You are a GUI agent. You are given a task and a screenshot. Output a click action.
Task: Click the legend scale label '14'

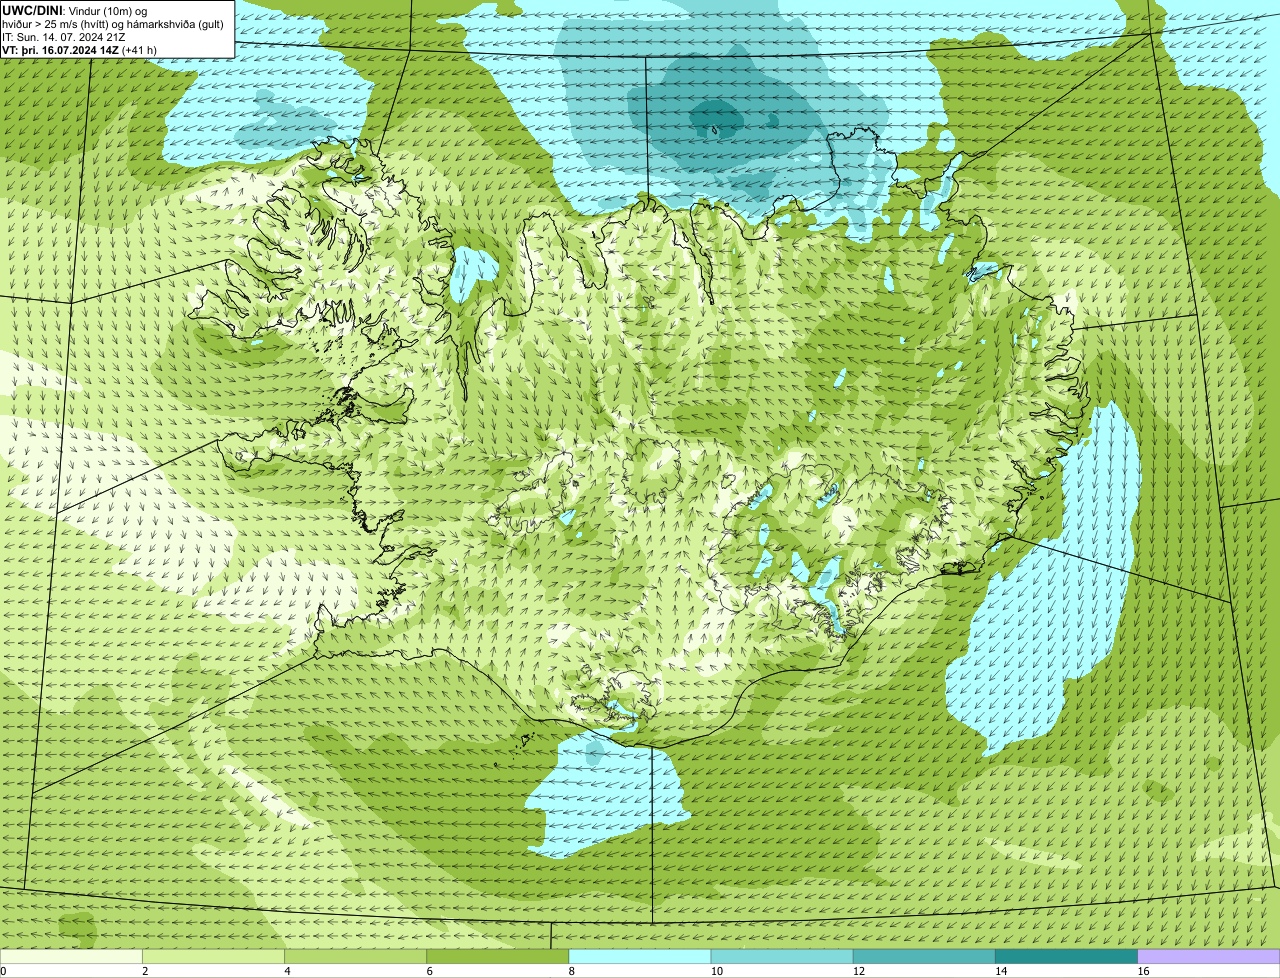(x=1000, y=971)
